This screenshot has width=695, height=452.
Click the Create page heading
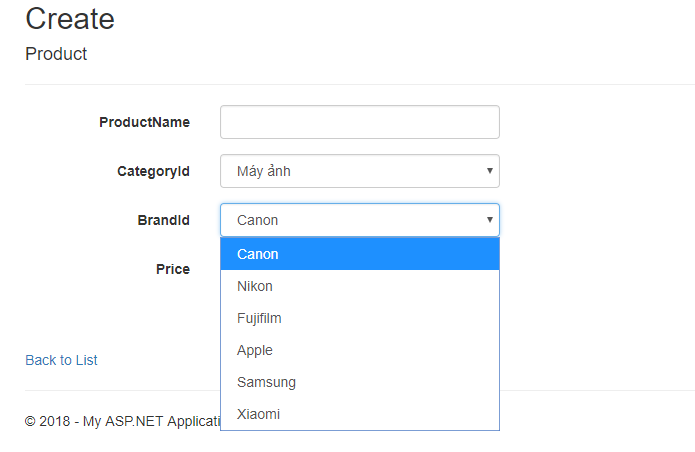[x=70, y=18]
